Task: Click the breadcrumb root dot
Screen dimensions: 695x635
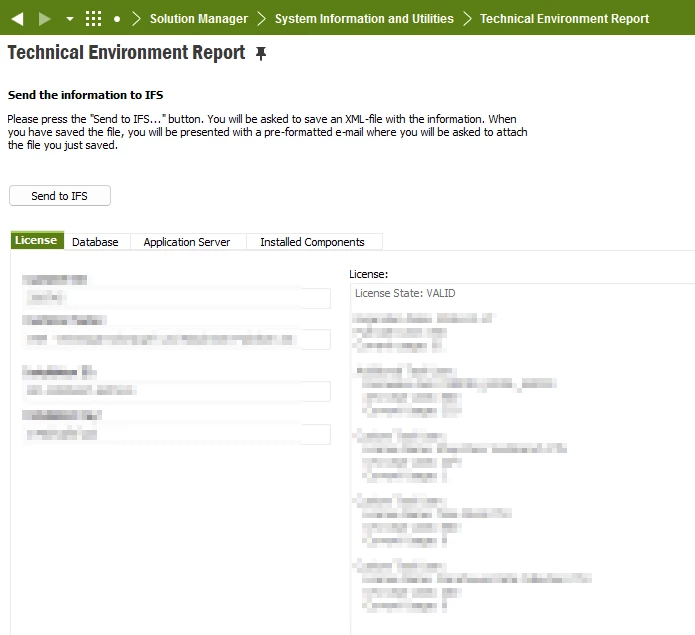Action: pyautogui.click(x=117, y=19)
